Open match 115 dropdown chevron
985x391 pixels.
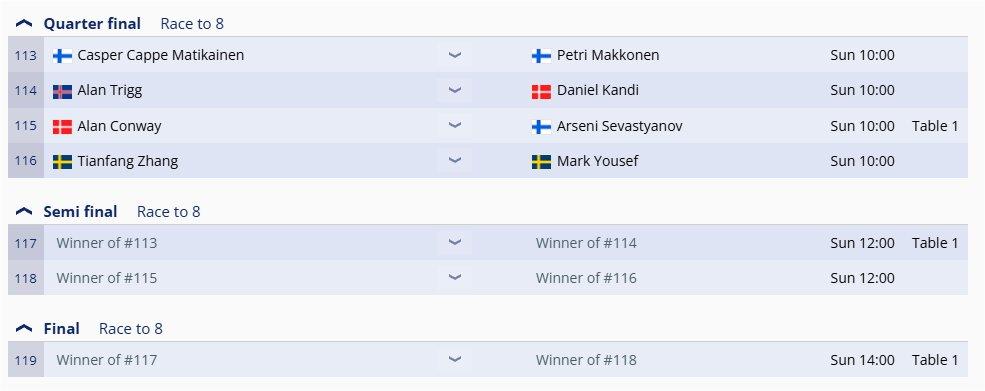(455, 126)
